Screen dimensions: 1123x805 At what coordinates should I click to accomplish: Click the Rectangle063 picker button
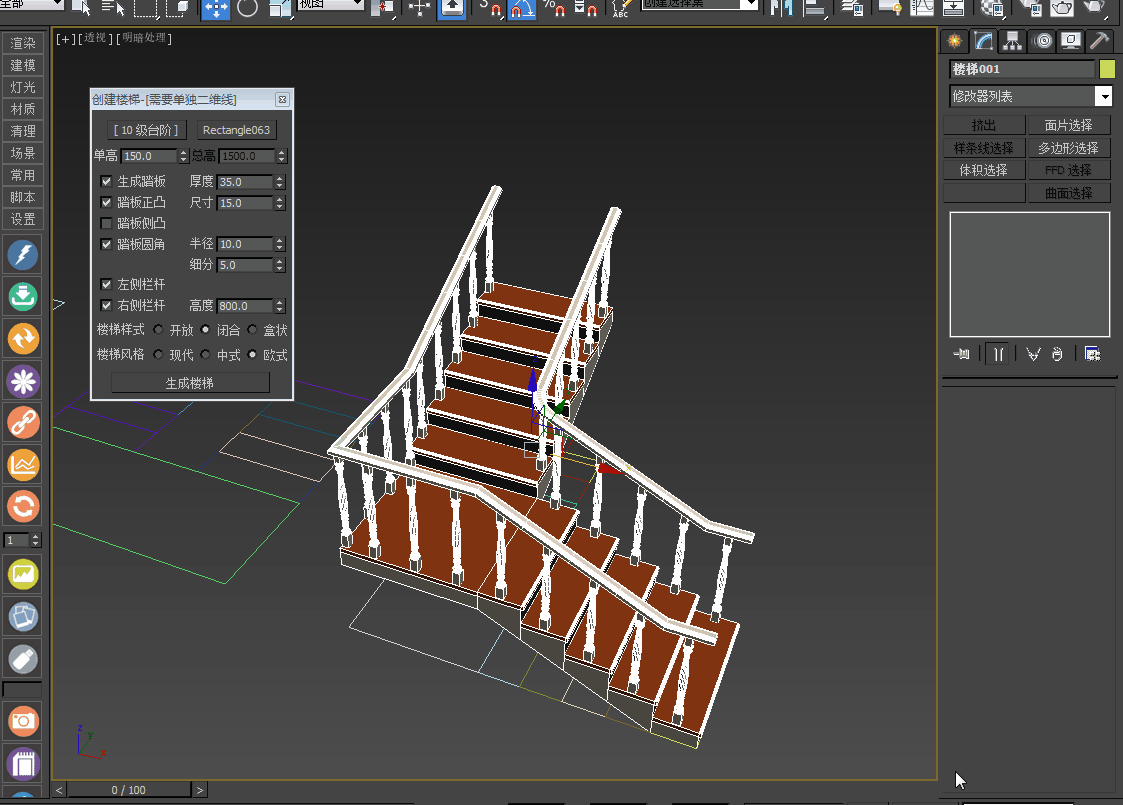tap(236, 129)
